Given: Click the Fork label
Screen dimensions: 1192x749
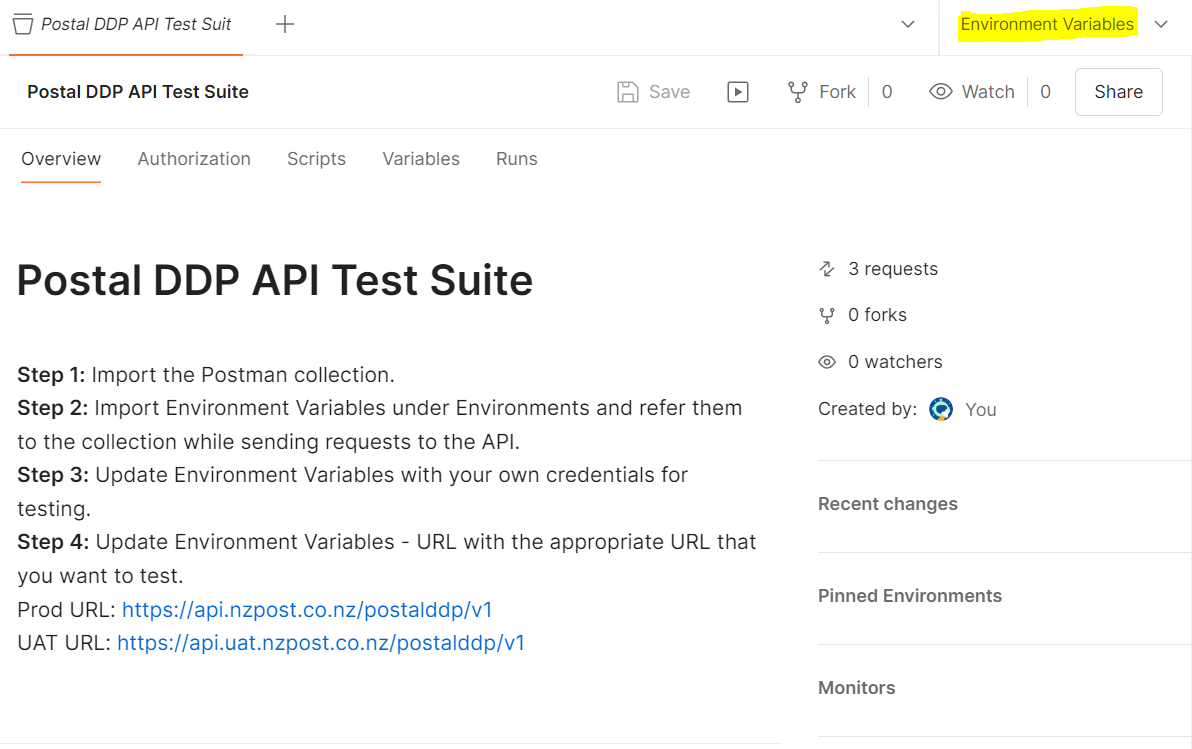Looking at the screenshot, I should click(x=838, y=92).
